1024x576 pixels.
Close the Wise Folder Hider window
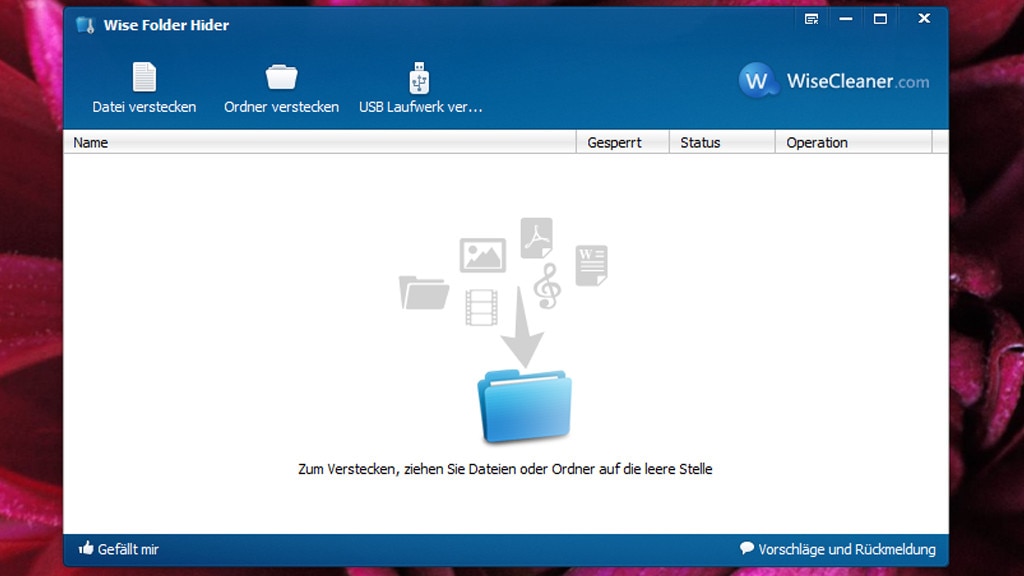point(924,18)
